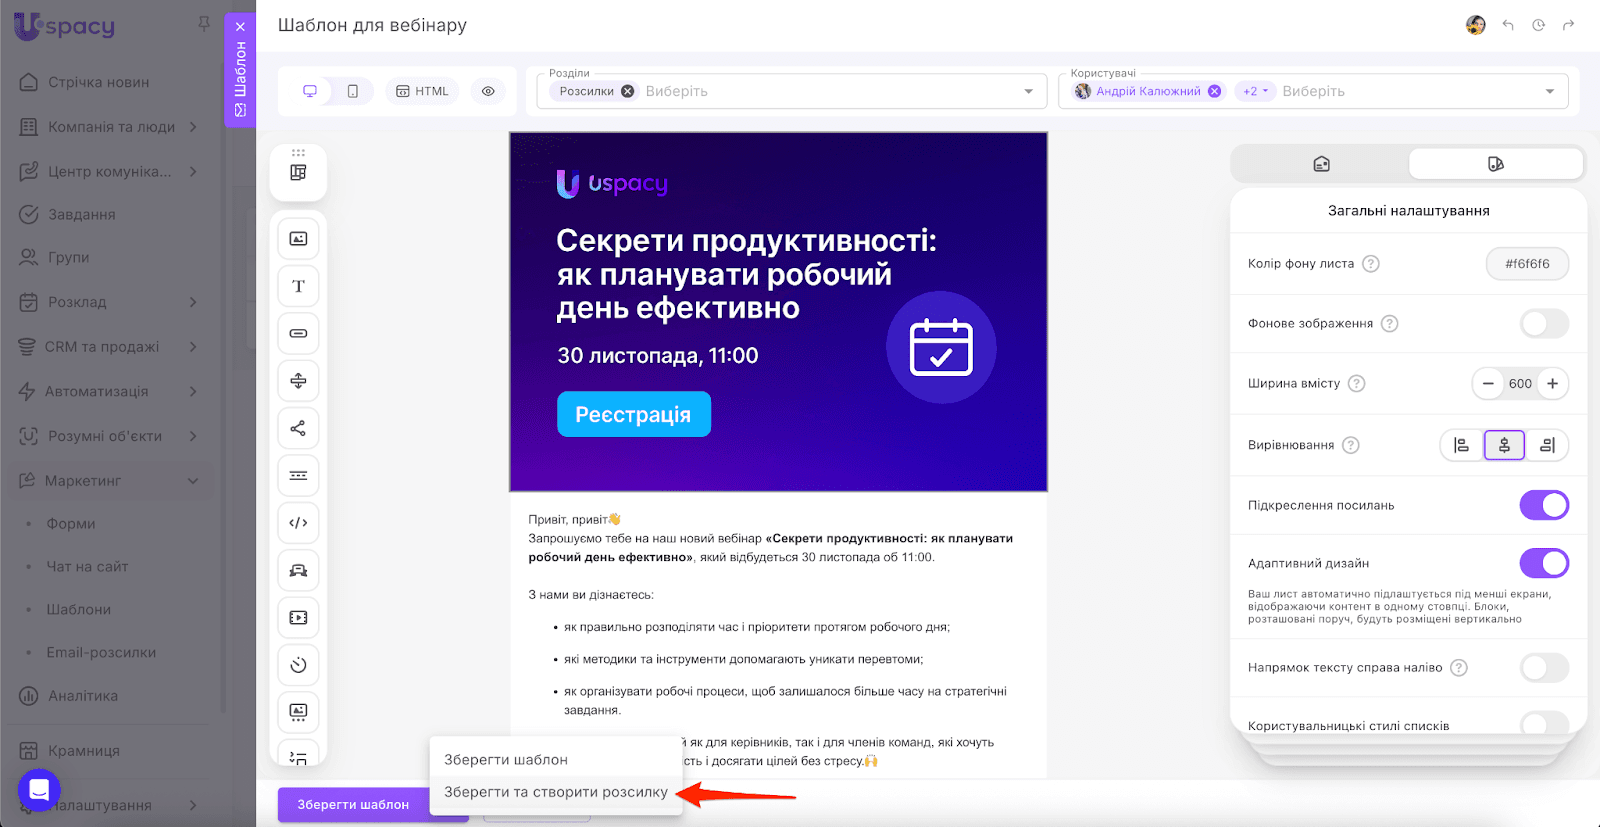This screenshot has width=1600, height=827.
Task: Select the HTML code block tool
Action: click(298, 523)
